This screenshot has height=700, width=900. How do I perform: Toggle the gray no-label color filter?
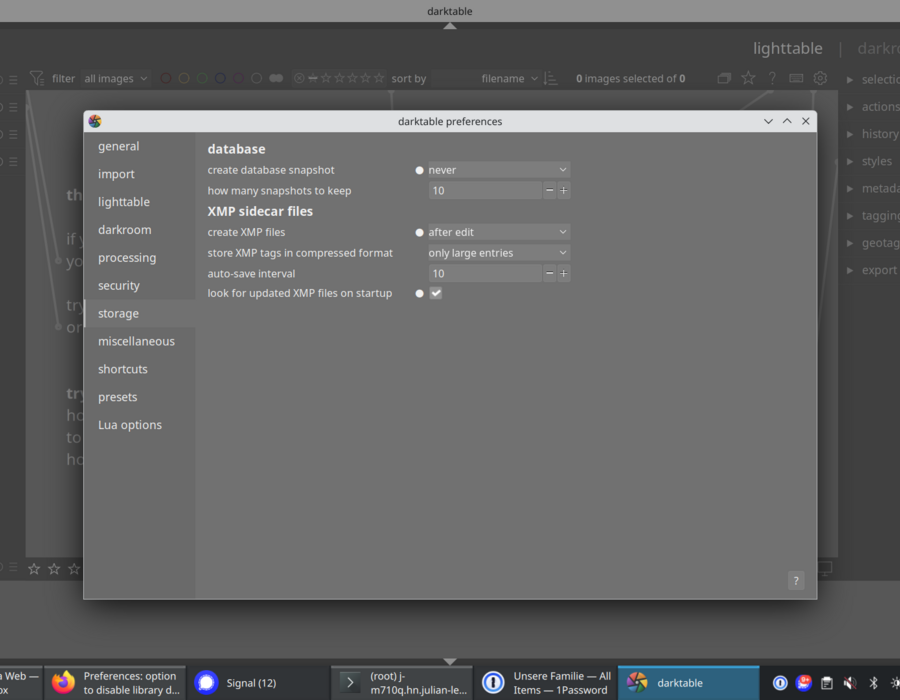tap(257, 78)
